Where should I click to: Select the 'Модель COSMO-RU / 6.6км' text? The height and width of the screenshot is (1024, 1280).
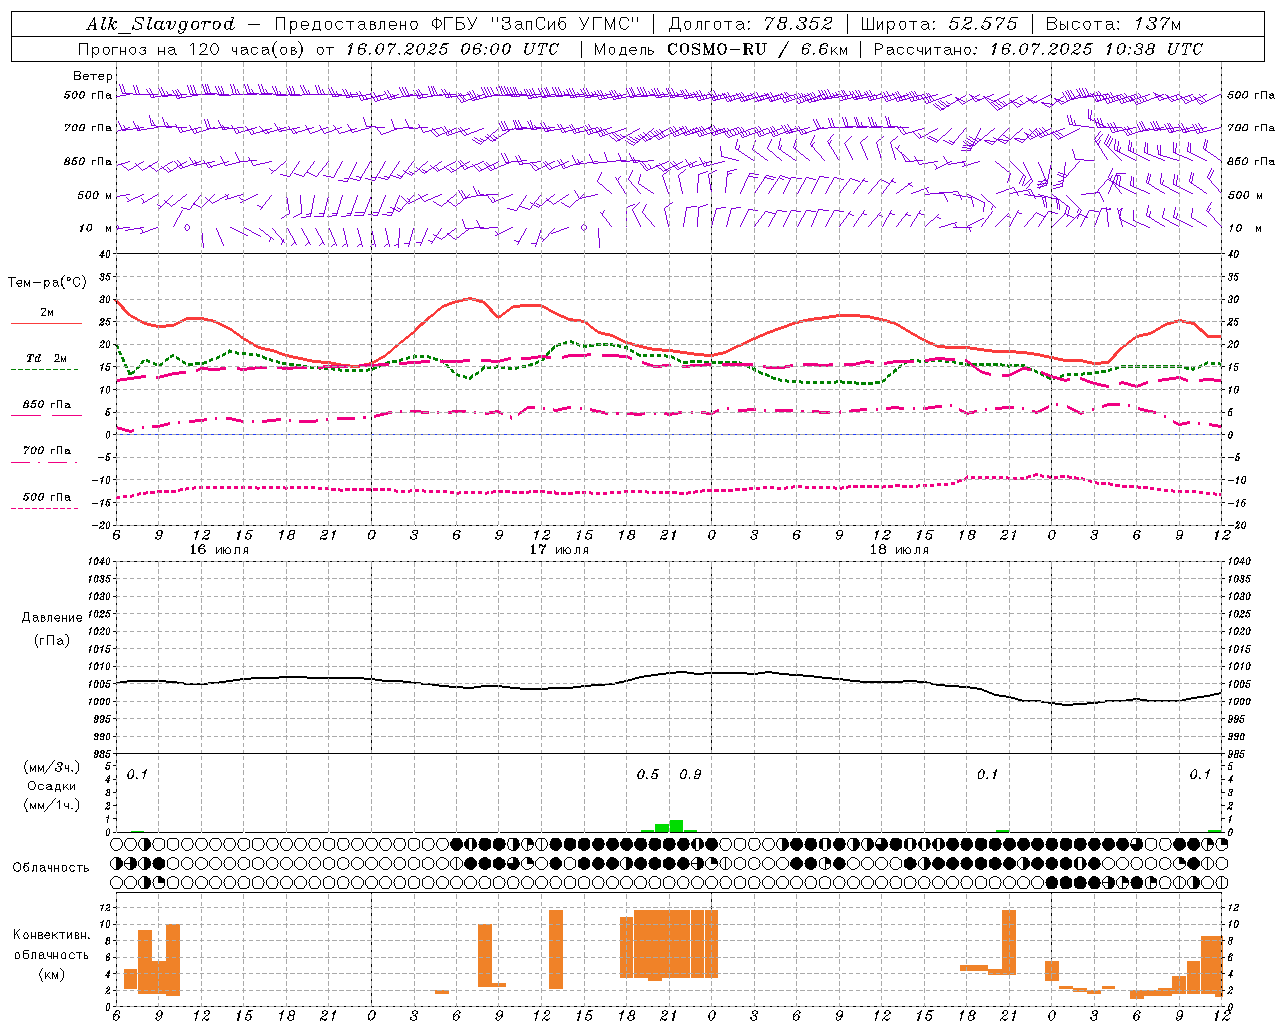tap(721, 49)
